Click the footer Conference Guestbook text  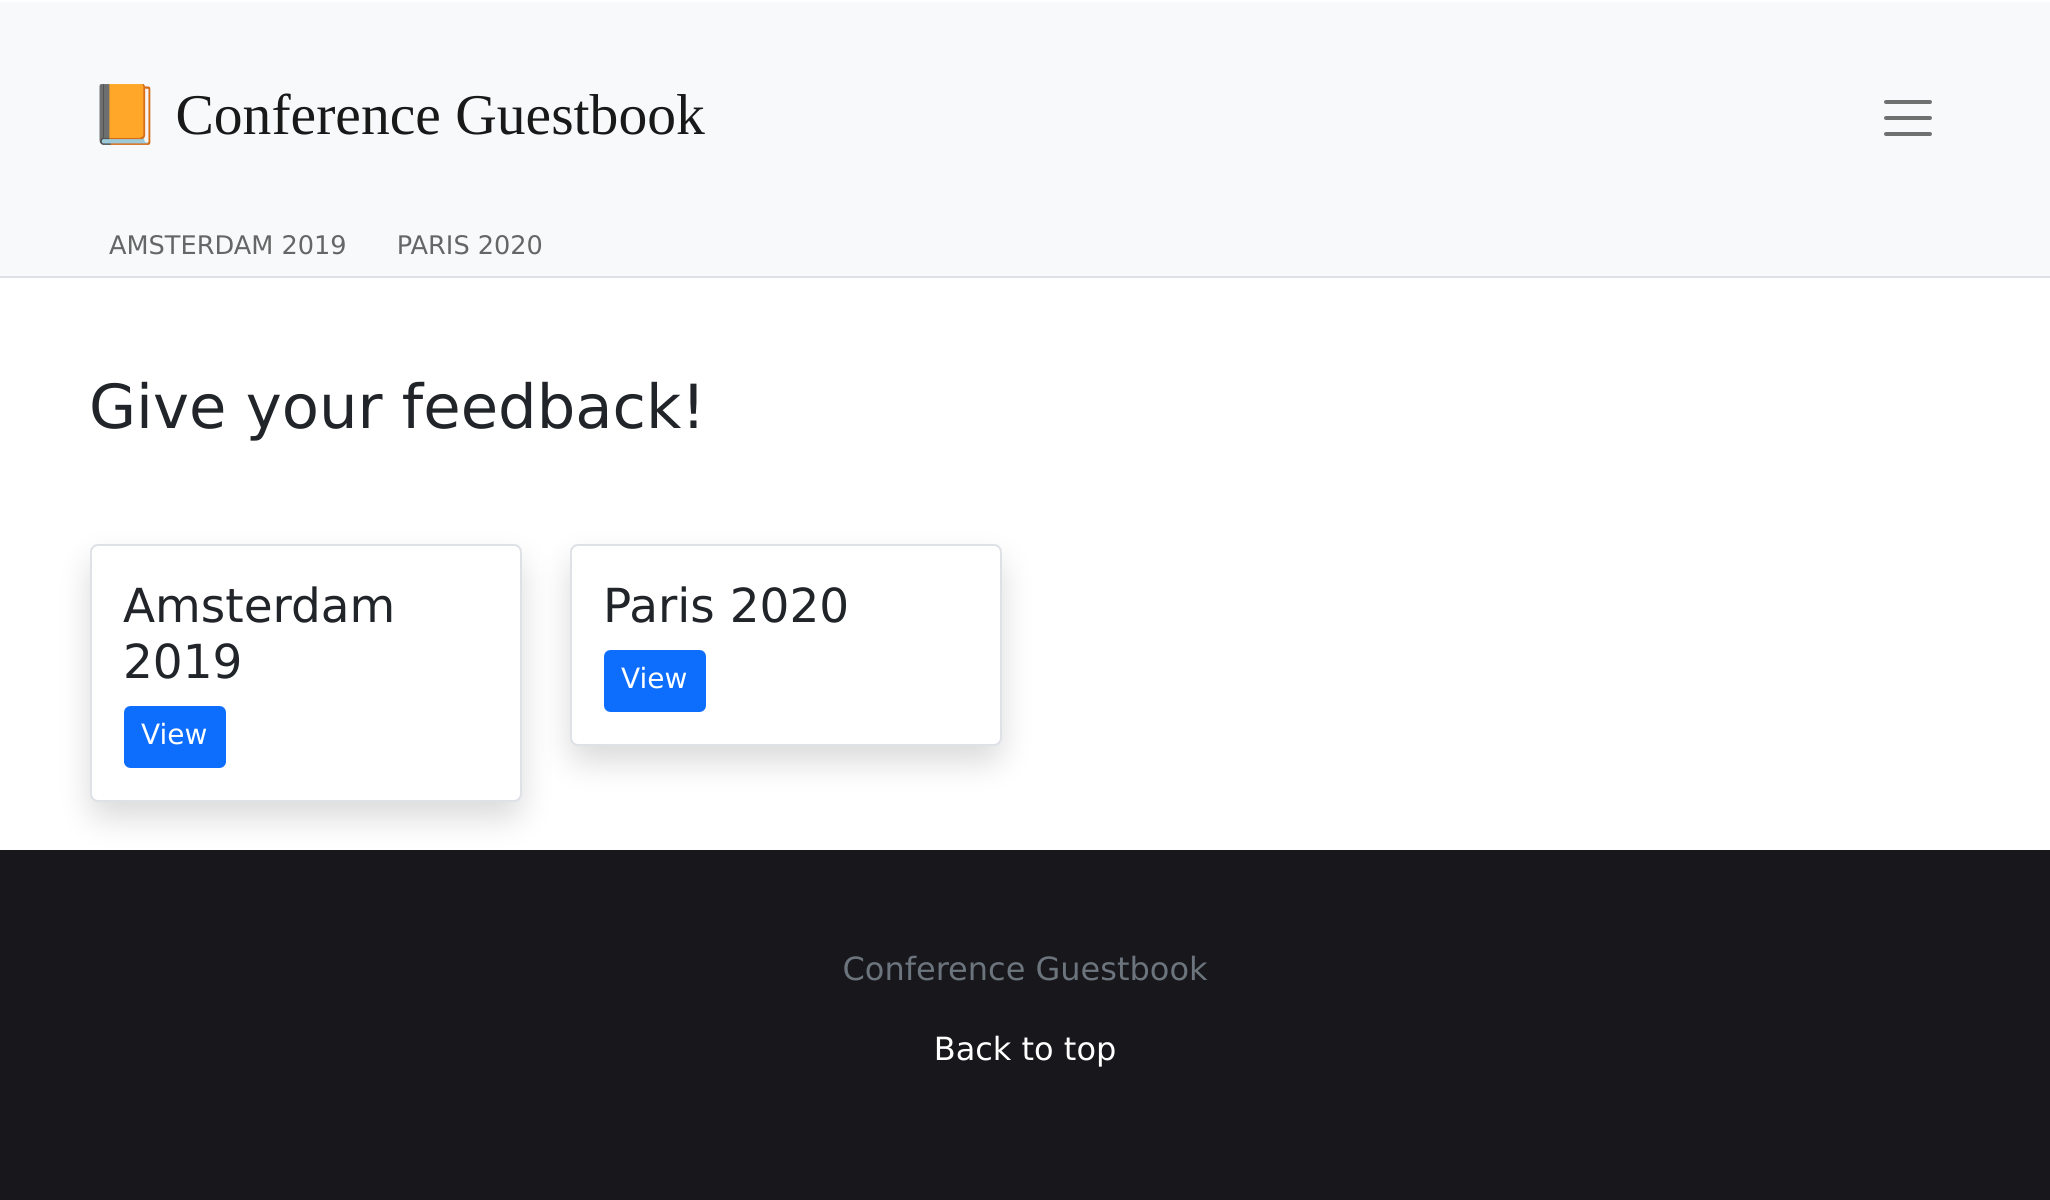click(1024, 969)
